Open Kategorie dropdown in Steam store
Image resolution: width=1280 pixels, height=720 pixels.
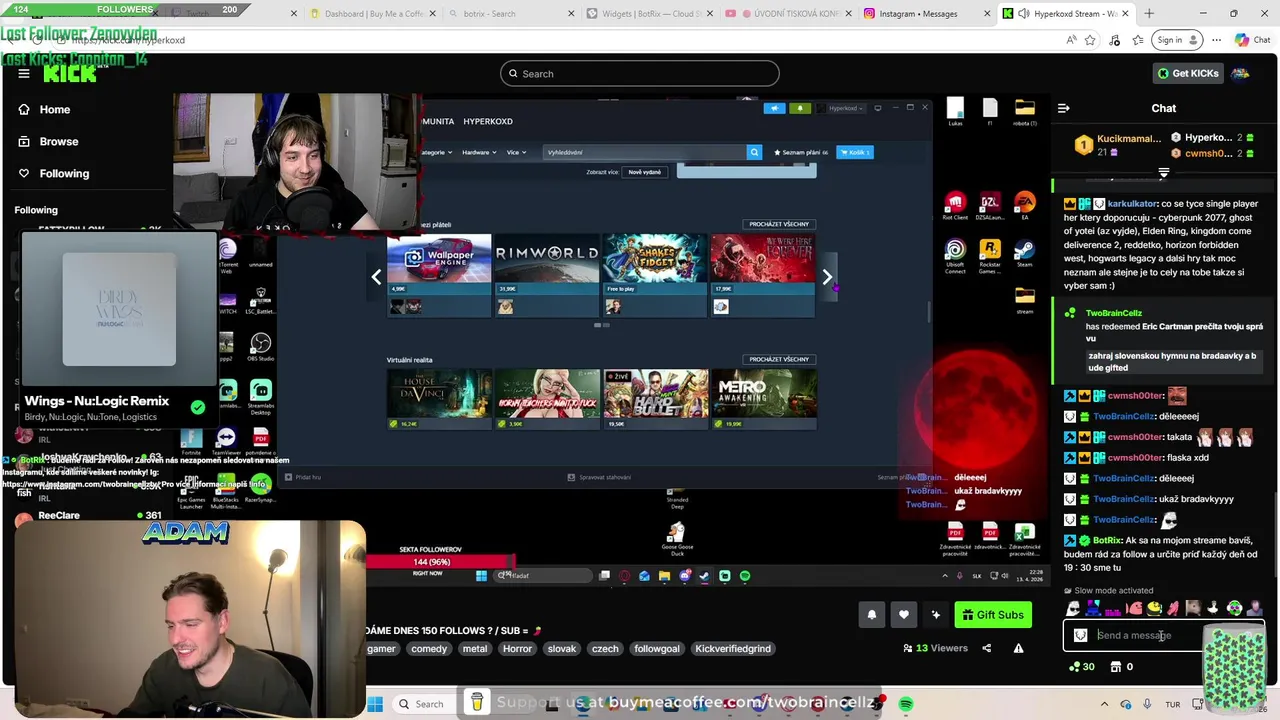tap(435, 153)
